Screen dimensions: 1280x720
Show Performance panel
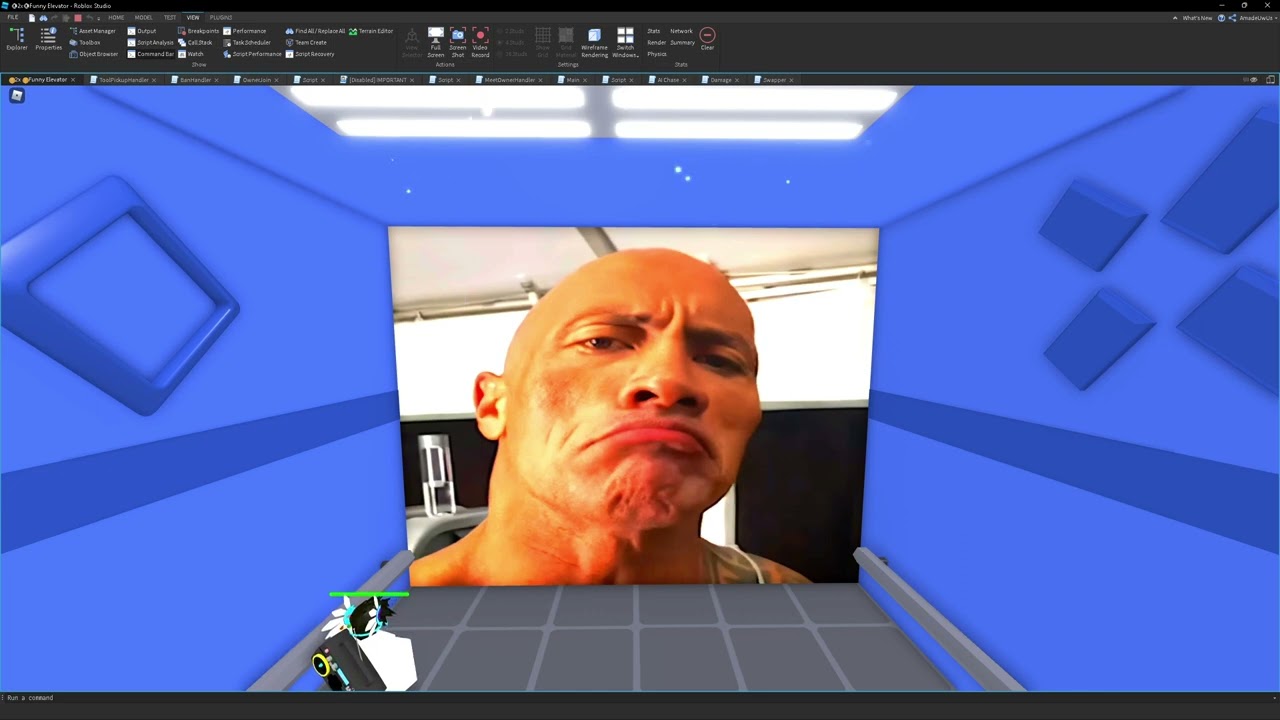click(245, 31)
